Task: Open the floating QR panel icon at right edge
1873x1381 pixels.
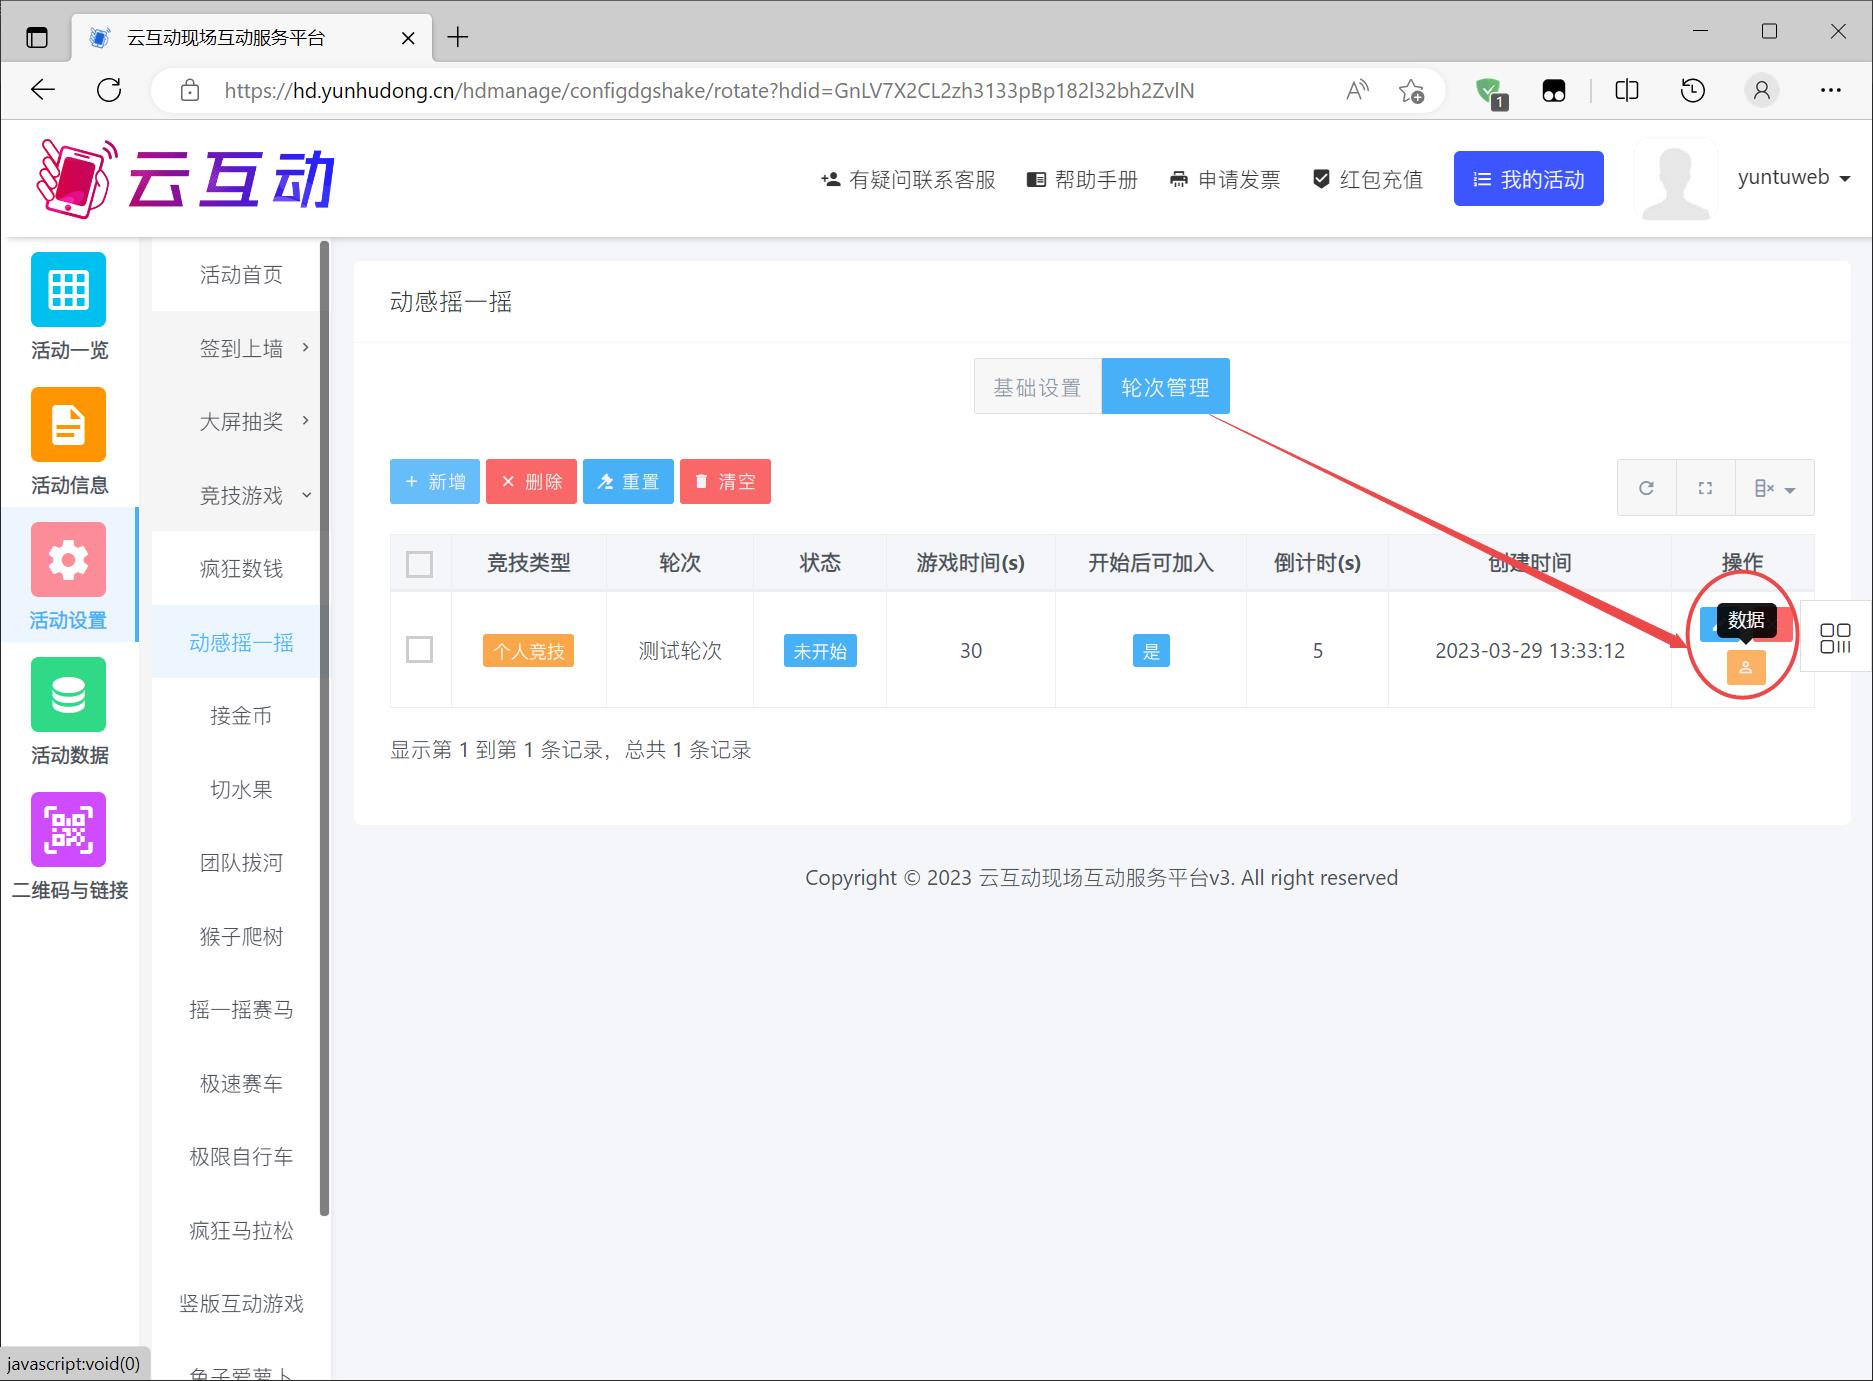Action: coord(1835,638)
